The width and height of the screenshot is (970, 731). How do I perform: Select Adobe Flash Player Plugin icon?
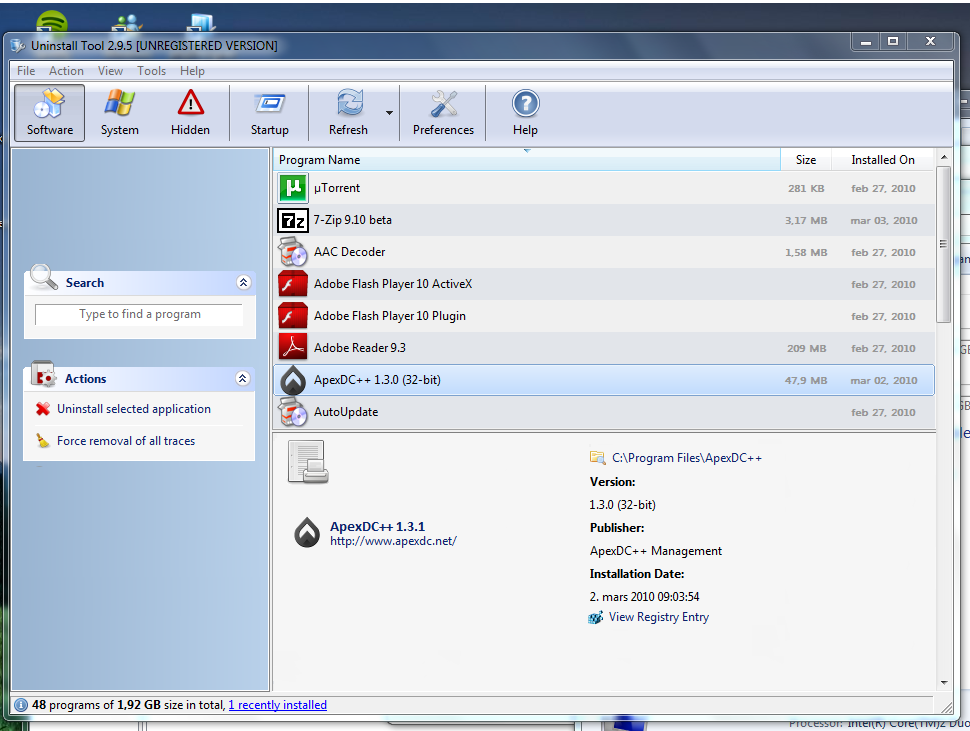(x=293, y=316)
